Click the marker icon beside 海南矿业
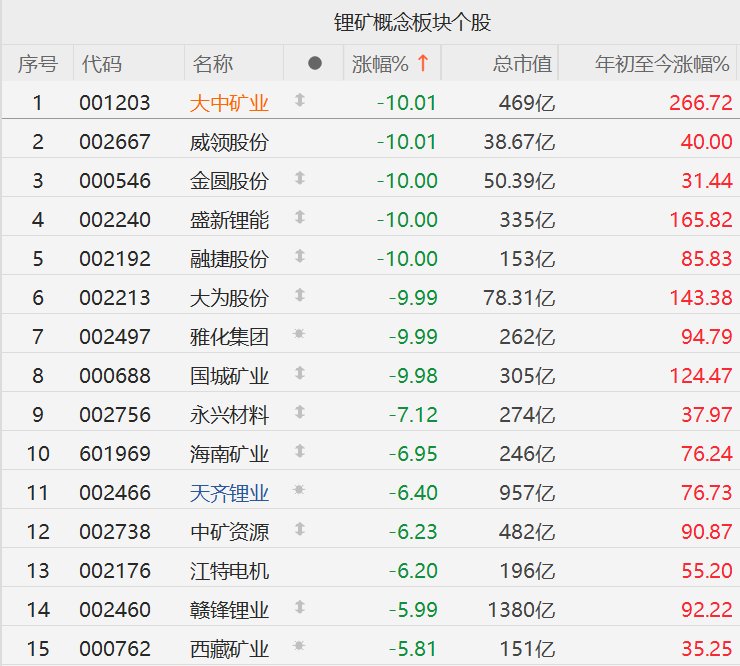This screenshot has width=740, height=666. click(x=299, y=453)
